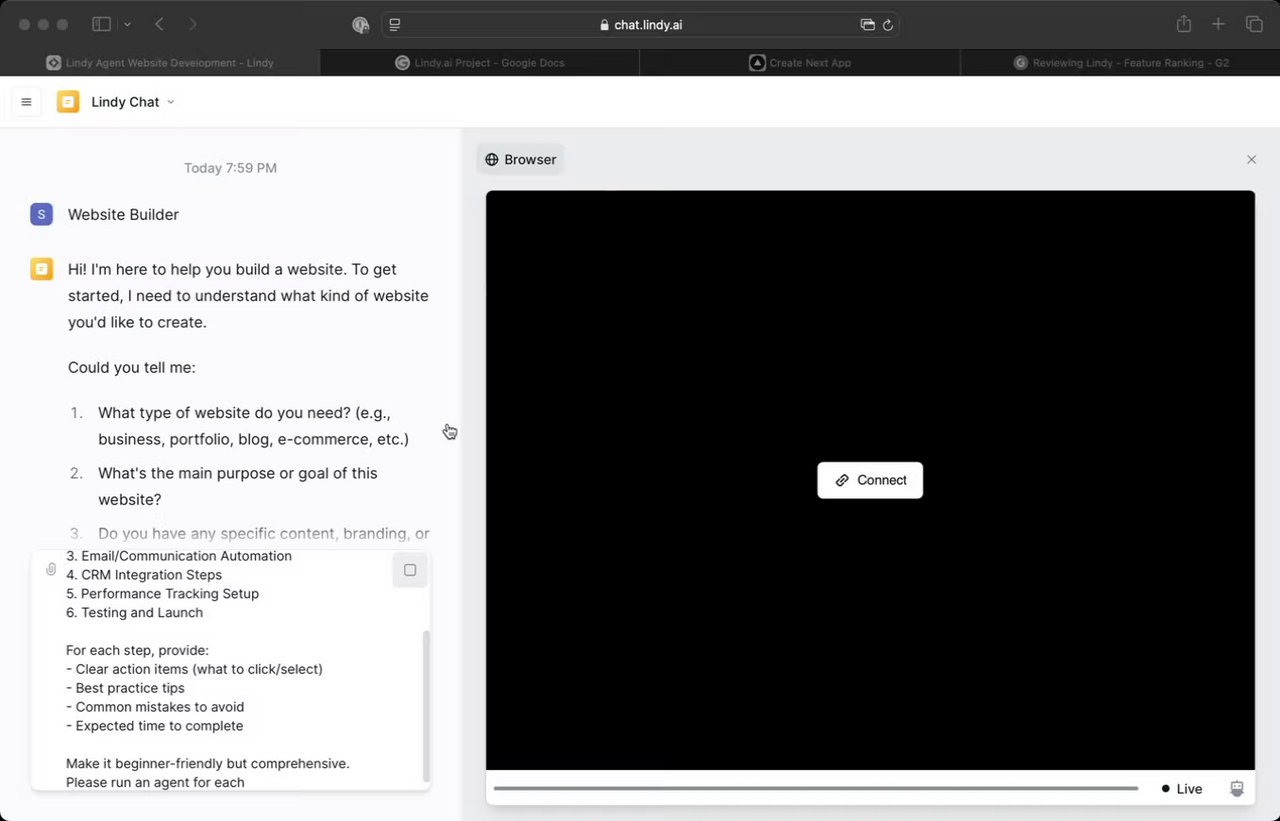Click 'What type of website do you need?'
The height and width of the screenshot is (821, 1280).
[253, 426]
